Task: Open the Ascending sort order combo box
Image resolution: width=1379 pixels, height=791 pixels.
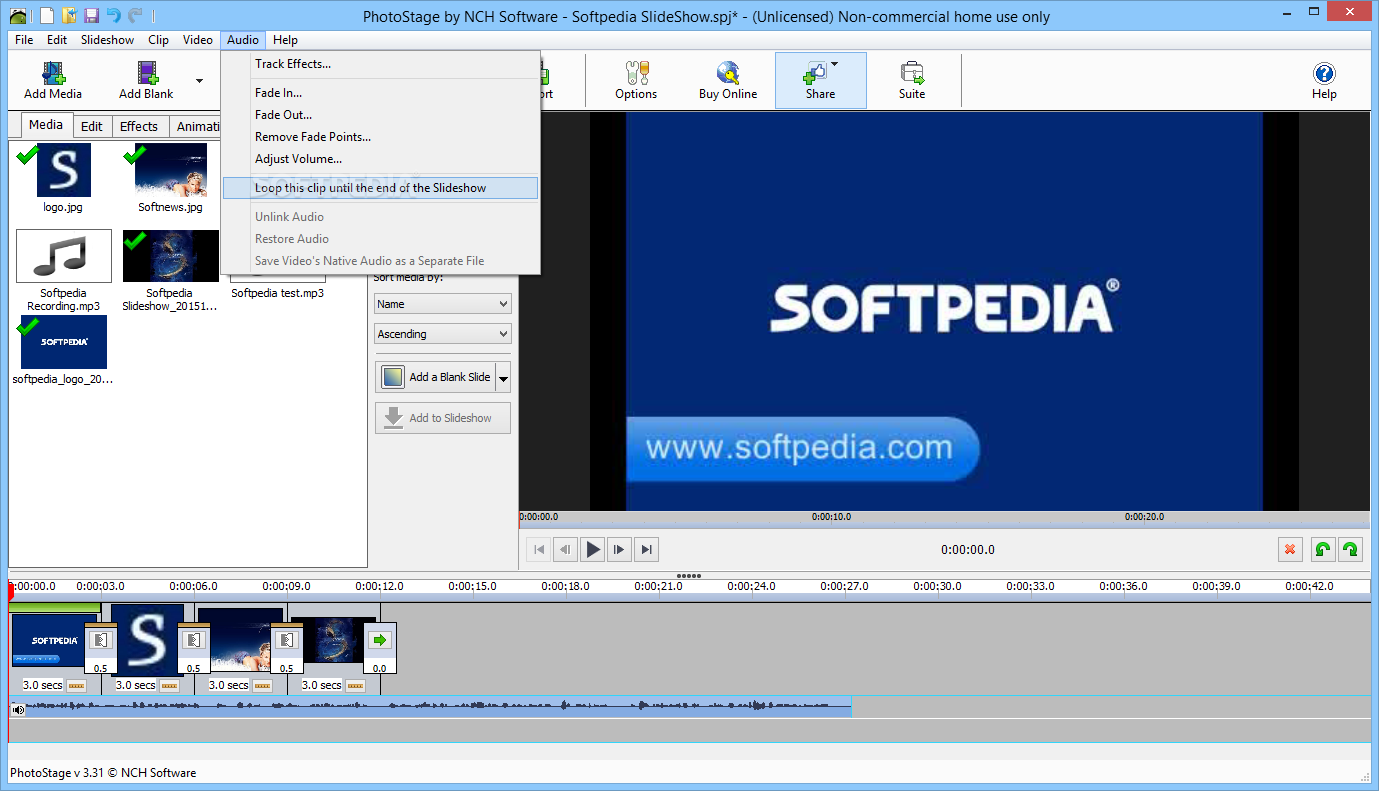Action: 443,334
